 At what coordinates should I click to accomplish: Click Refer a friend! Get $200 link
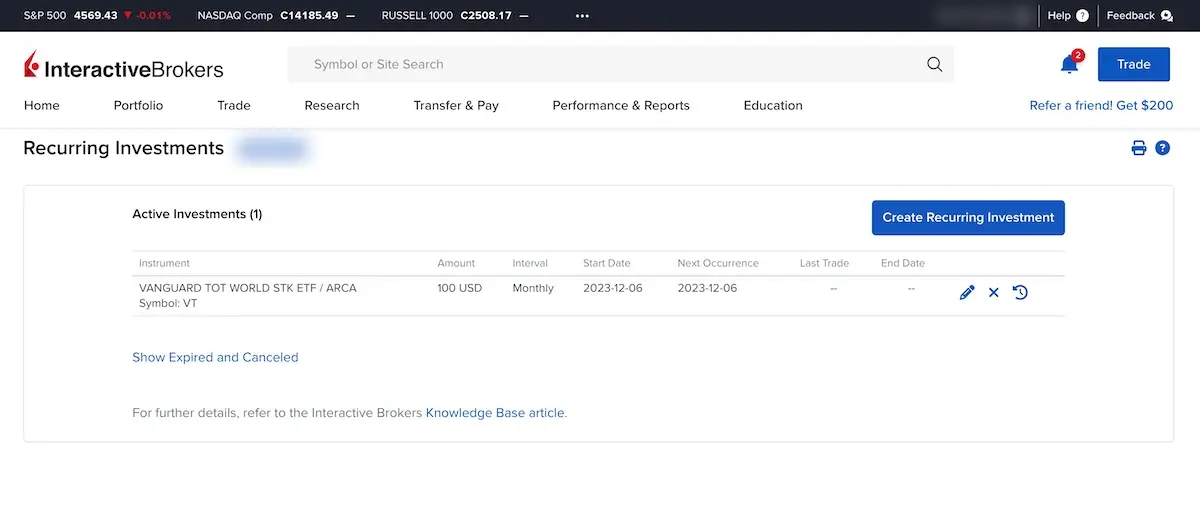1101,105
